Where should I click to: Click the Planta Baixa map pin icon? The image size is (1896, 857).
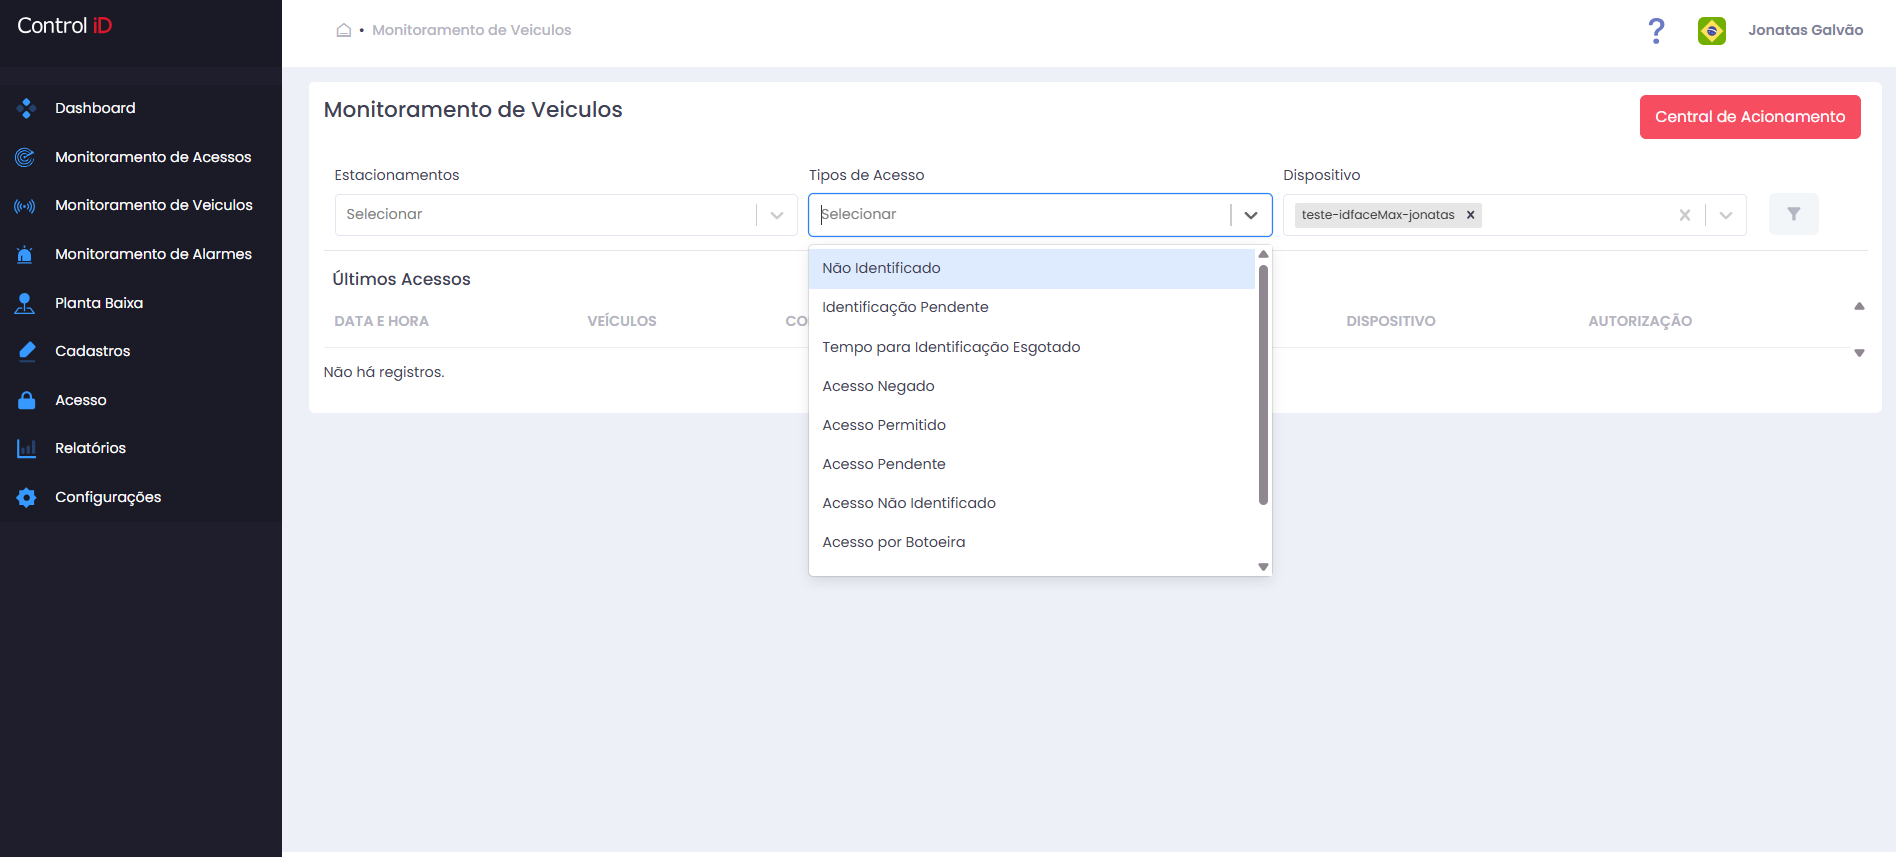(26, 303)
